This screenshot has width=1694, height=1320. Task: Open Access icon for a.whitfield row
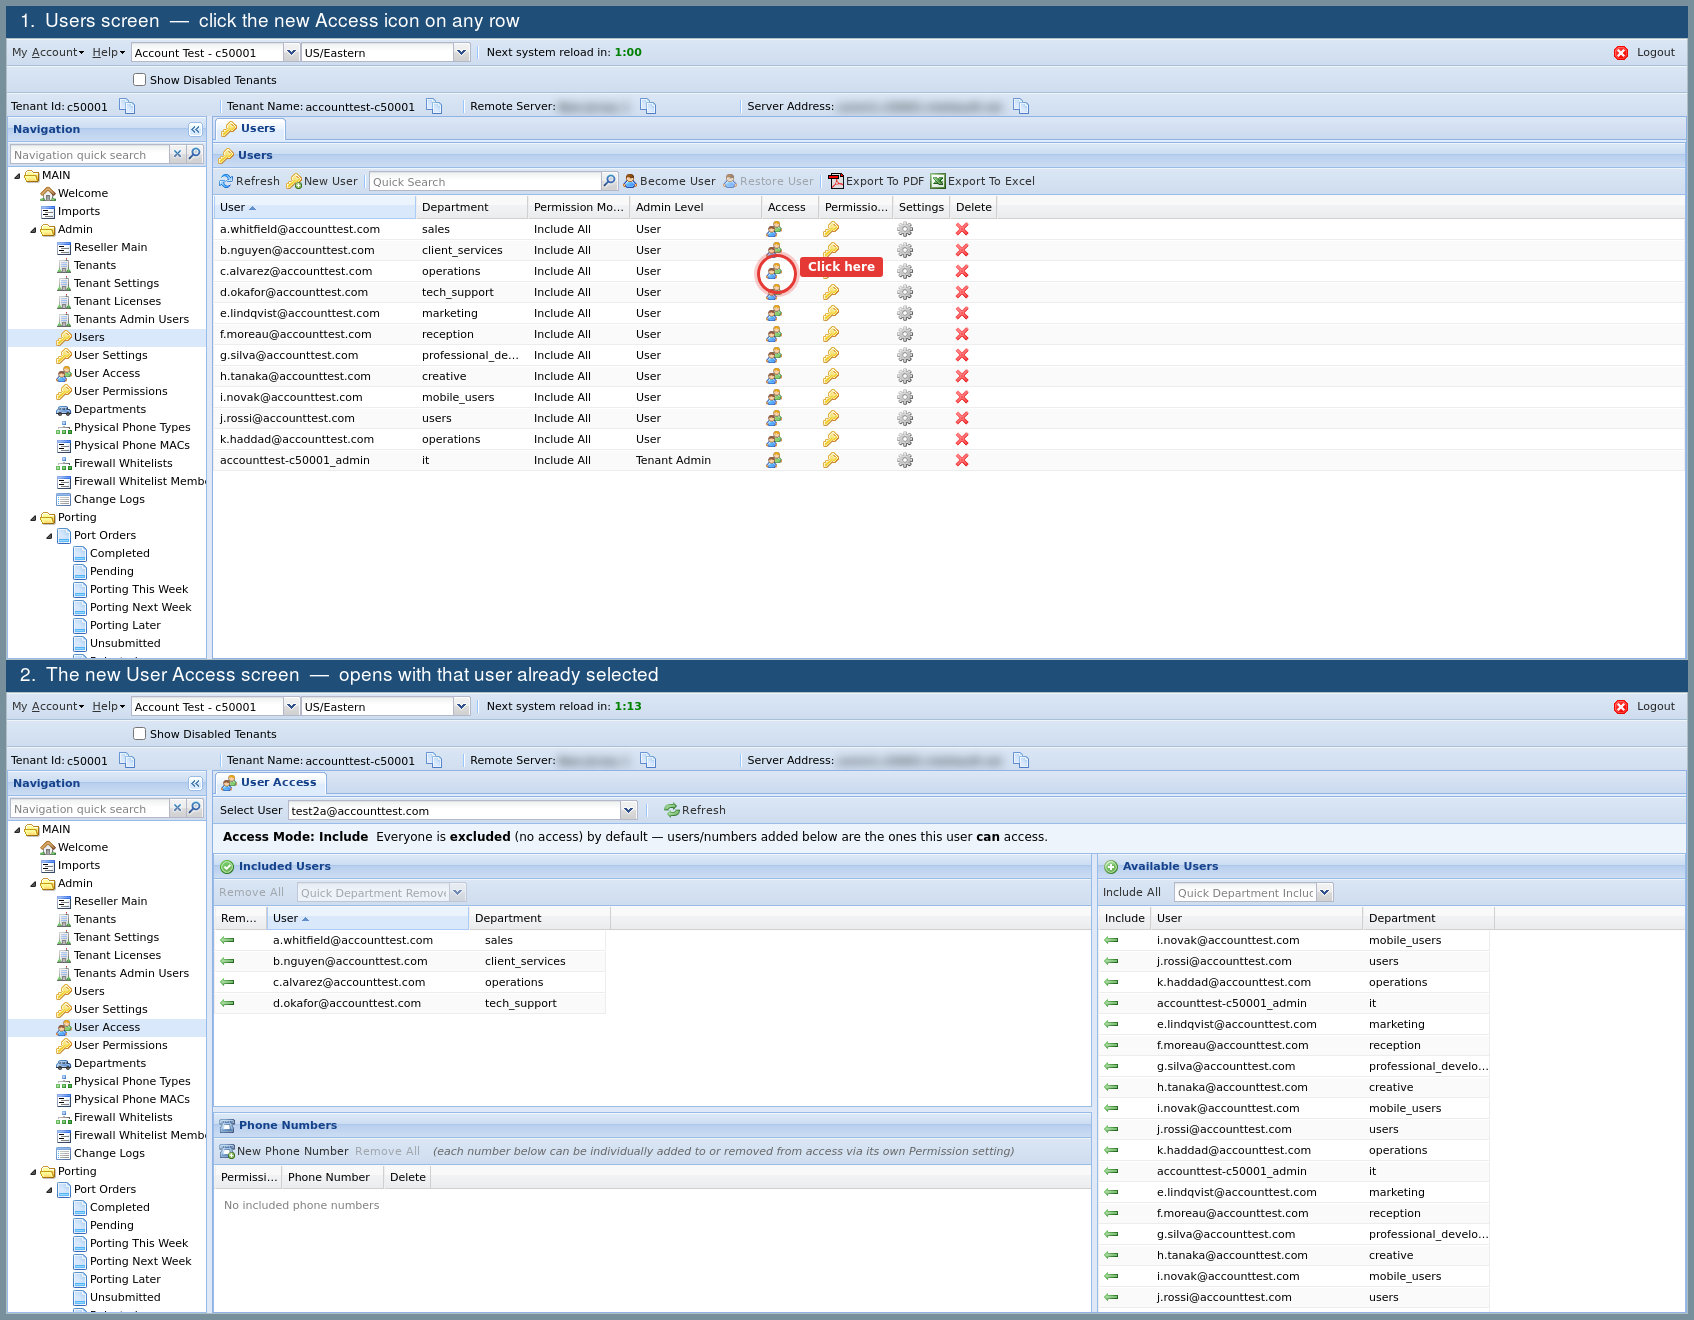[774, 229]
